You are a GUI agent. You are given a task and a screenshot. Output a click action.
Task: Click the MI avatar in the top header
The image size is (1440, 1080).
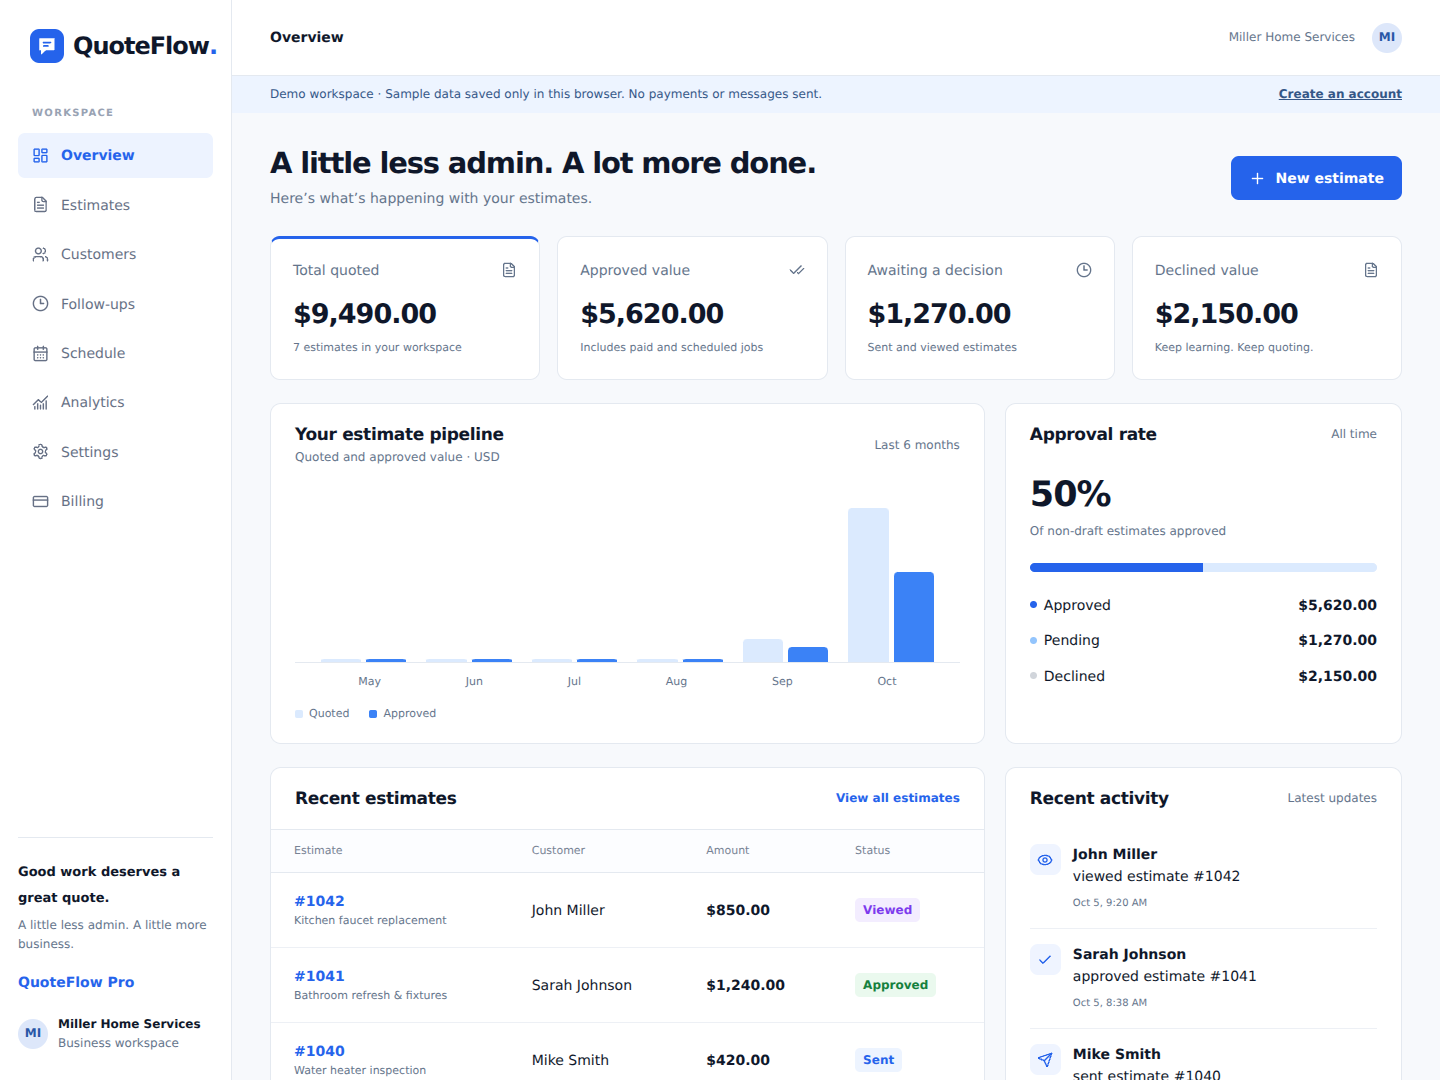pyautogui.click(x=1387, y=37)
